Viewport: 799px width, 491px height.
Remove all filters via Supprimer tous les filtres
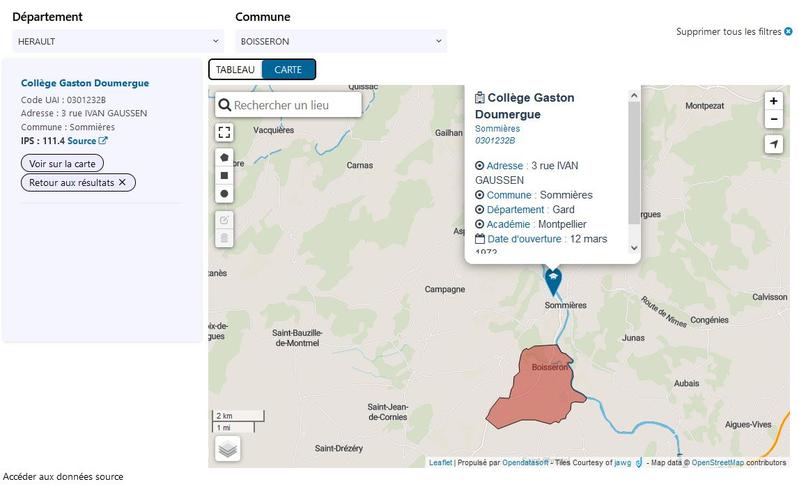(x=734, y=32)
